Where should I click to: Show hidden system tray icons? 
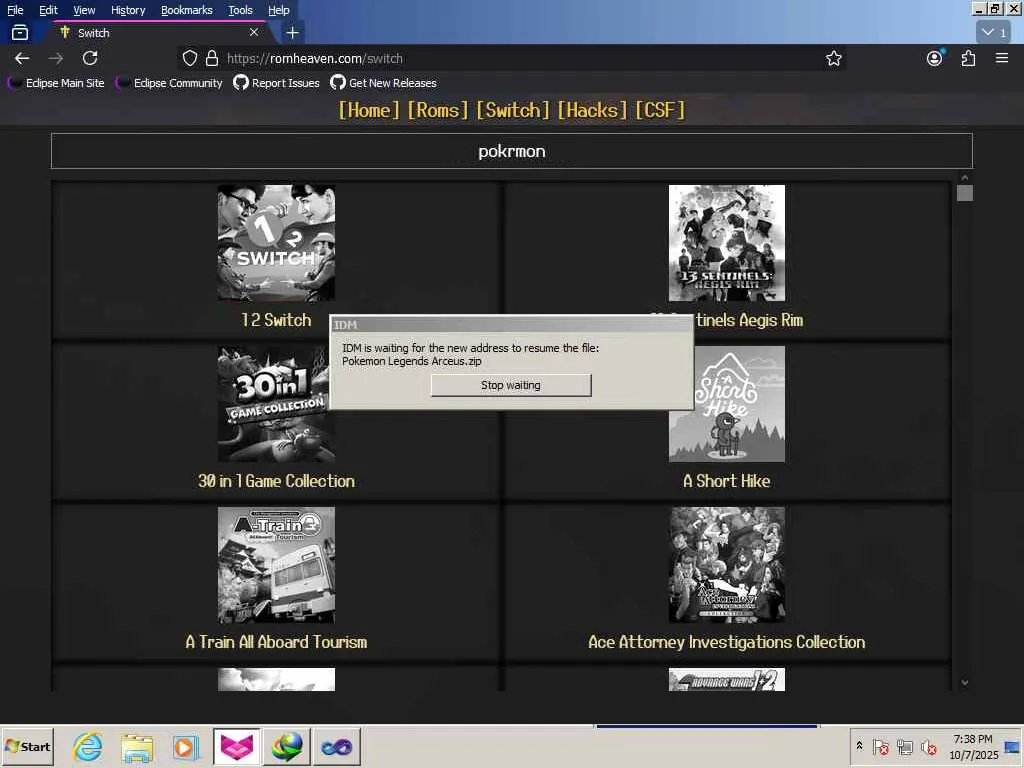859,746
